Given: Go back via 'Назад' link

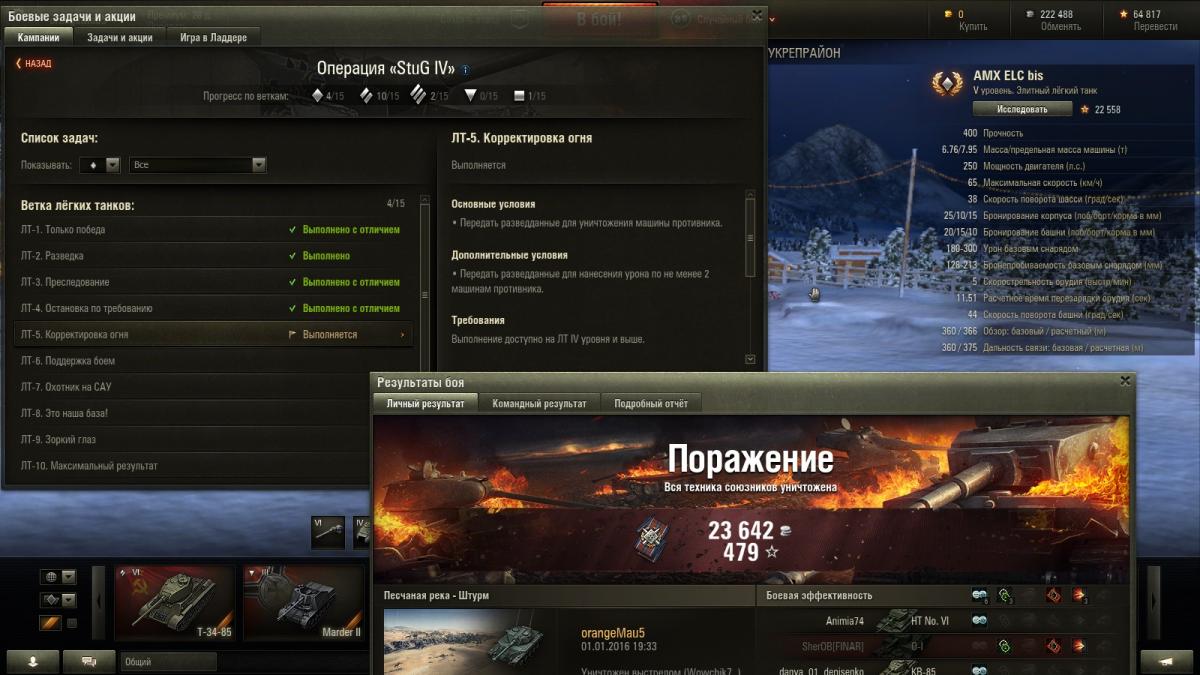Looking at the screenshot, I should click(x=34, y=63).
